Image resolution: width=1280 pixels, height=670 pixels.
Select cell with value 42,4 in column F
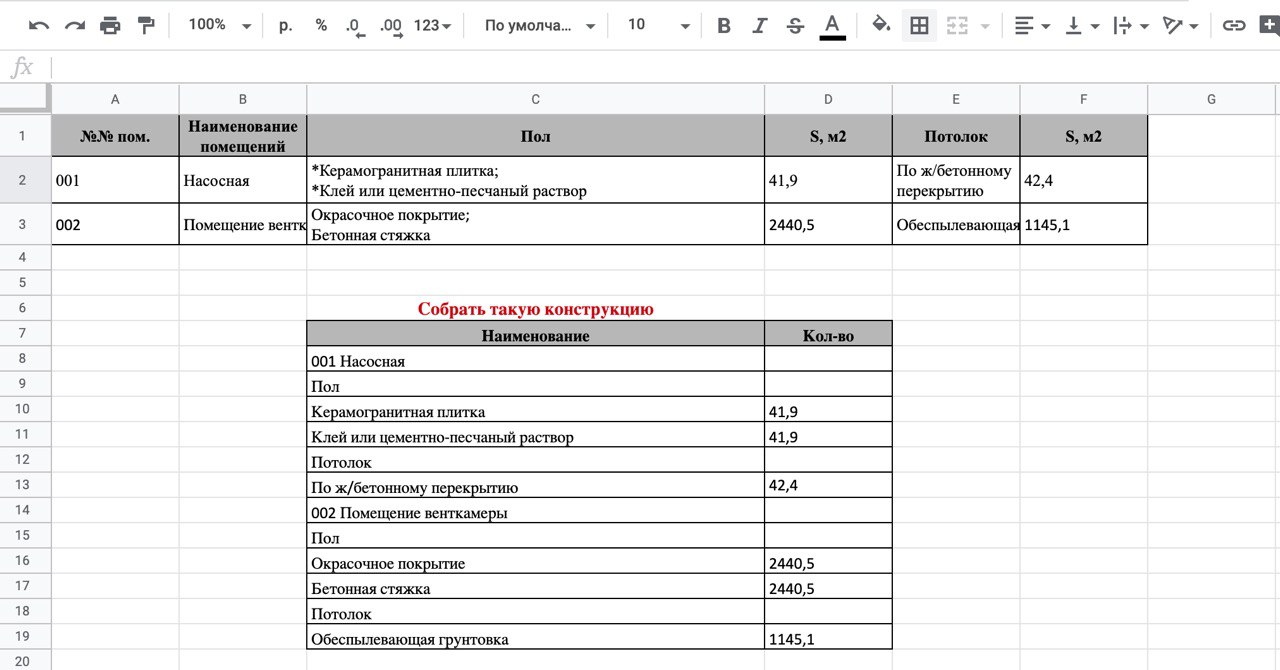(x=1084, y=180)
